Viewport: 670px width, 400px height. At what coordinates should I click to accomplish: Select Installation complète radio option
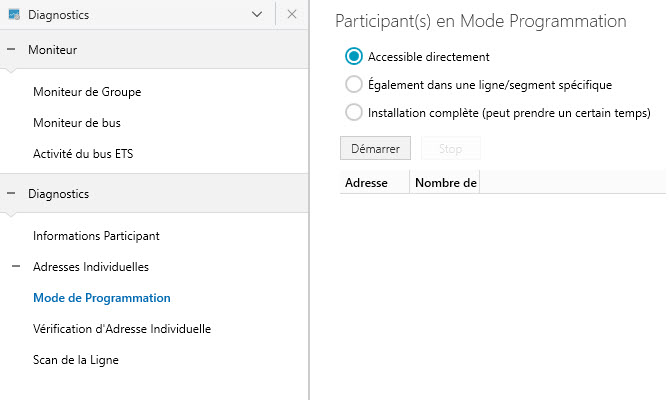[353, 113]
